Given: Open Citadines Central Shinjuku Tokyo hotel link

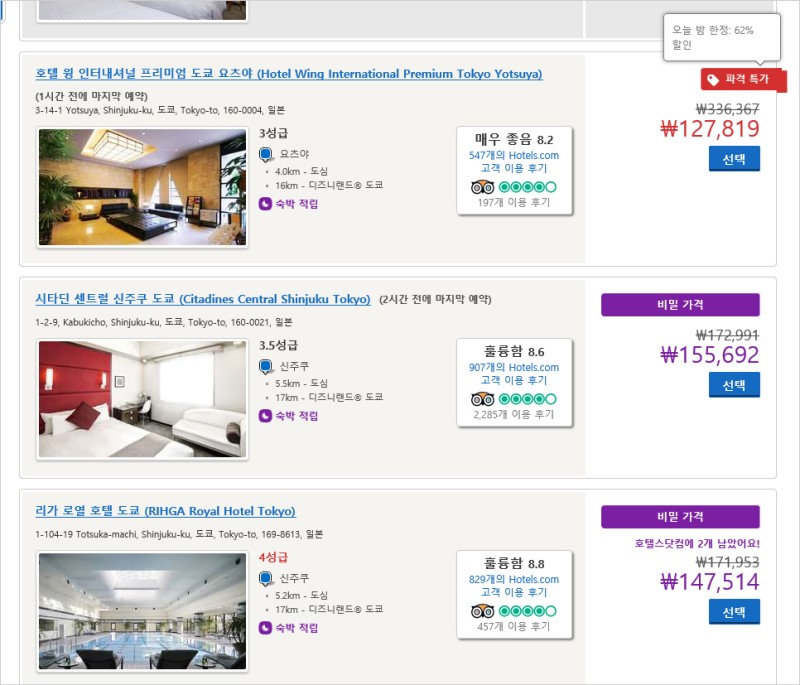Looking at the screenshot, I should pos(203,299).
